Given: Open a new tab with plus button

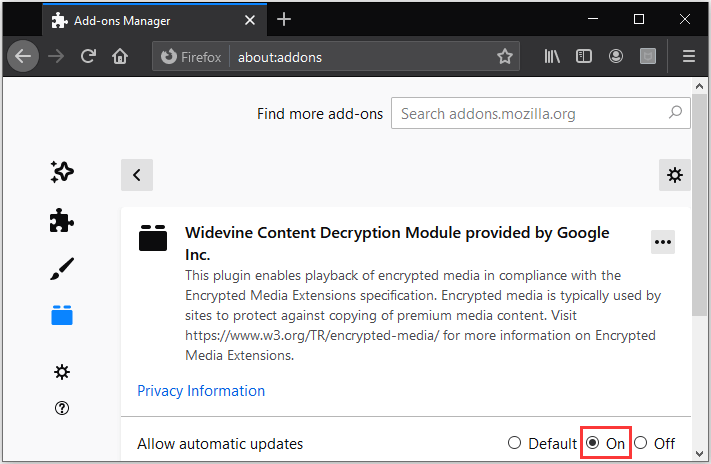Looking at the screenshot, I should pyautogui.click(x=284, y=19).
